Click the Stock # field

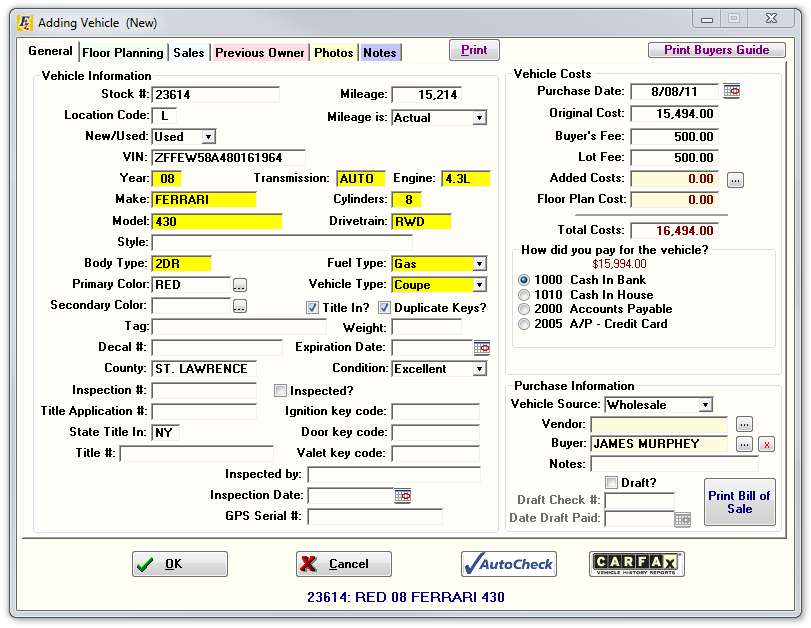215,95
